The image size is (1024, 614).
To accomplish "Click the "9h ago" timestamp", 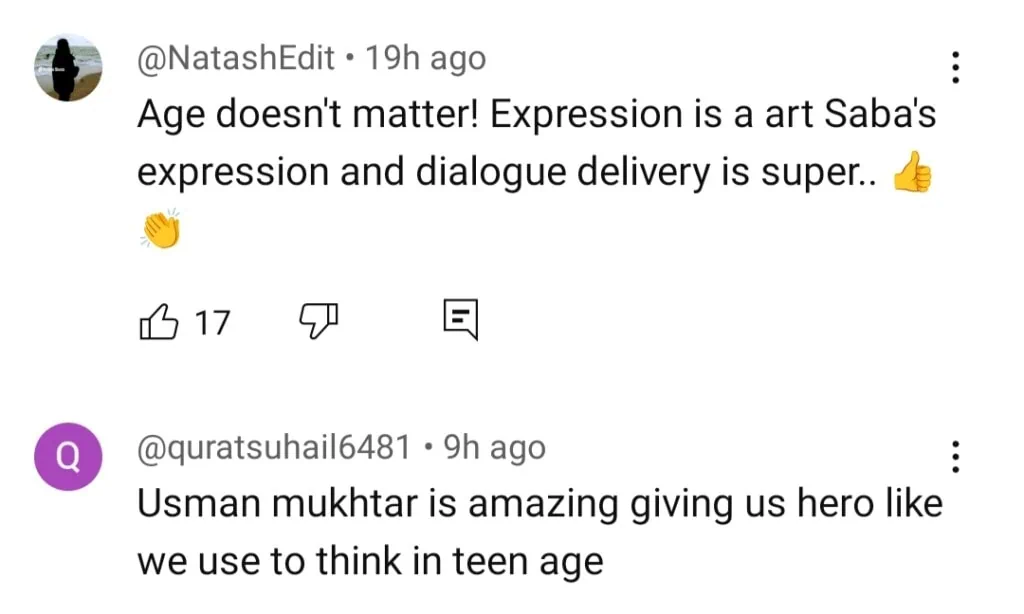I will [494, 448].
